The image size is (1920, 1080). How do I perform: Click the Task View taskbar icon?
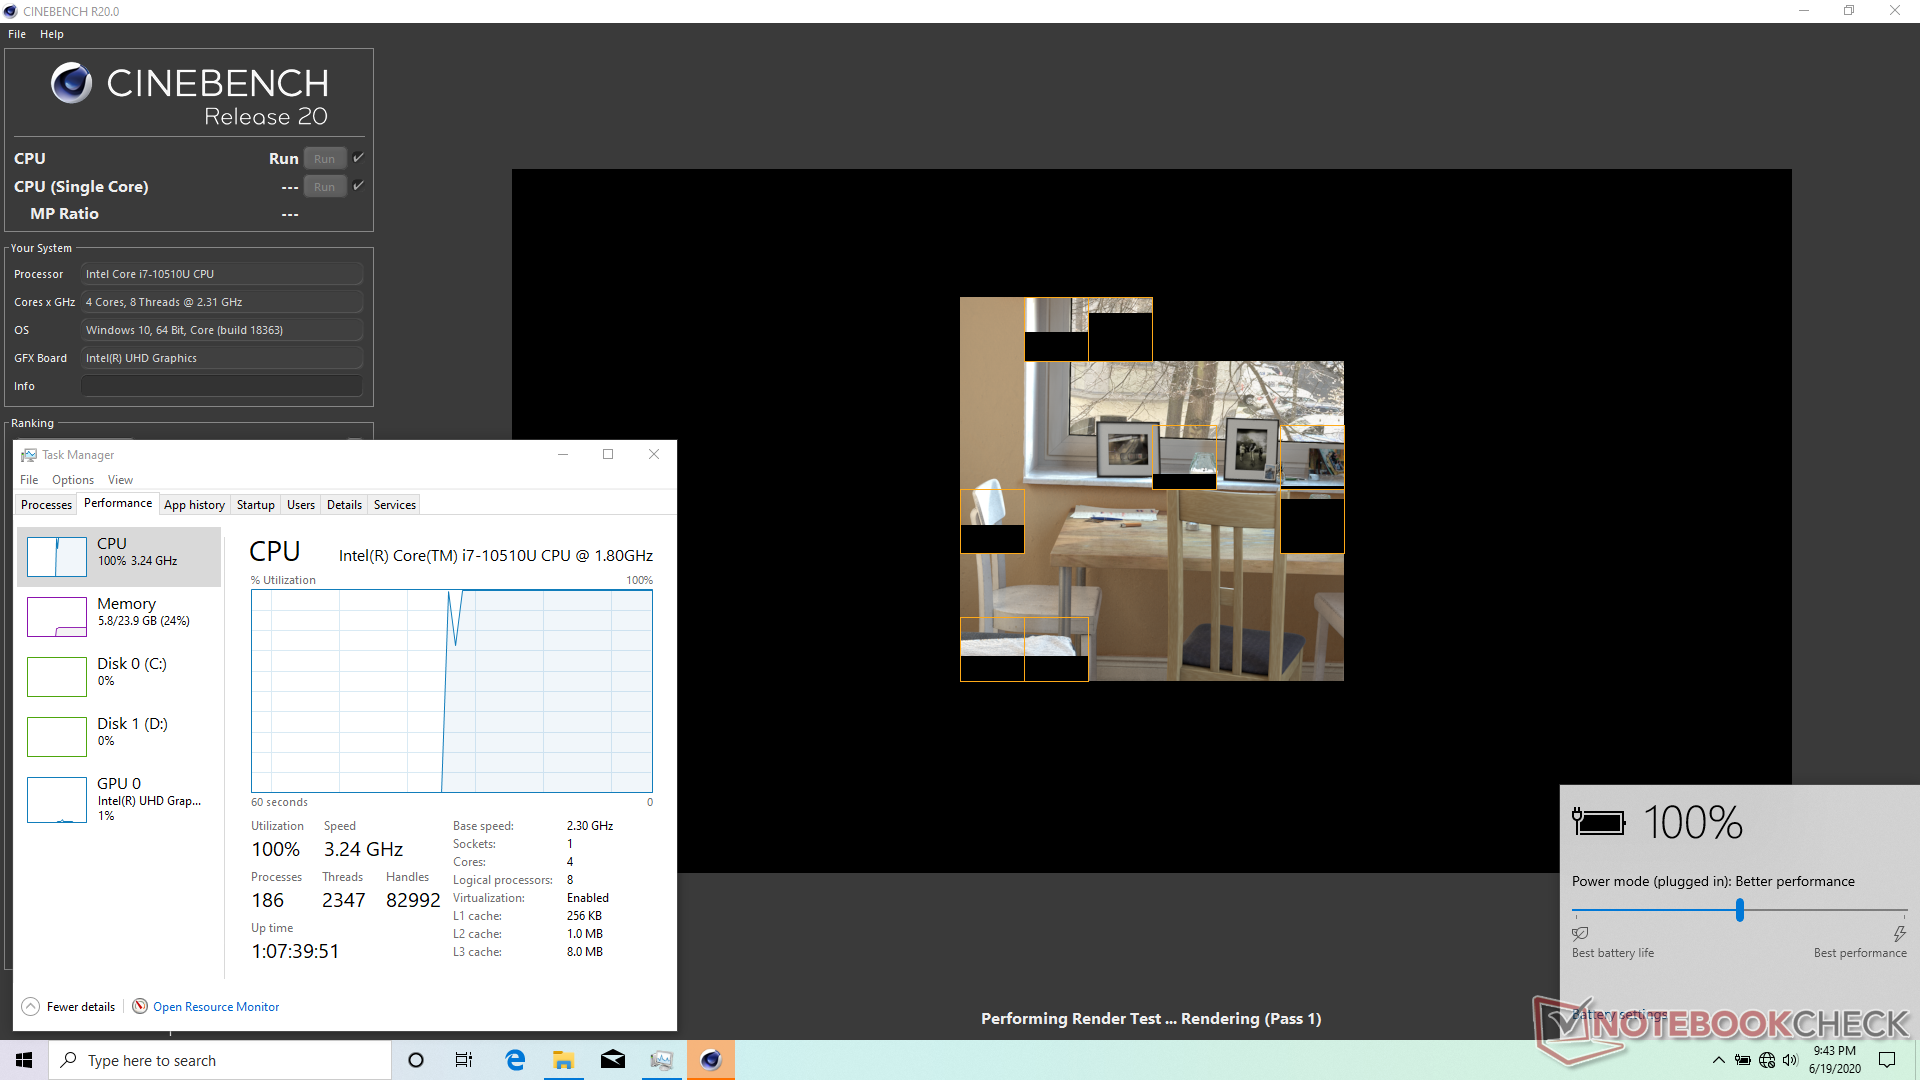[464, 1060]
